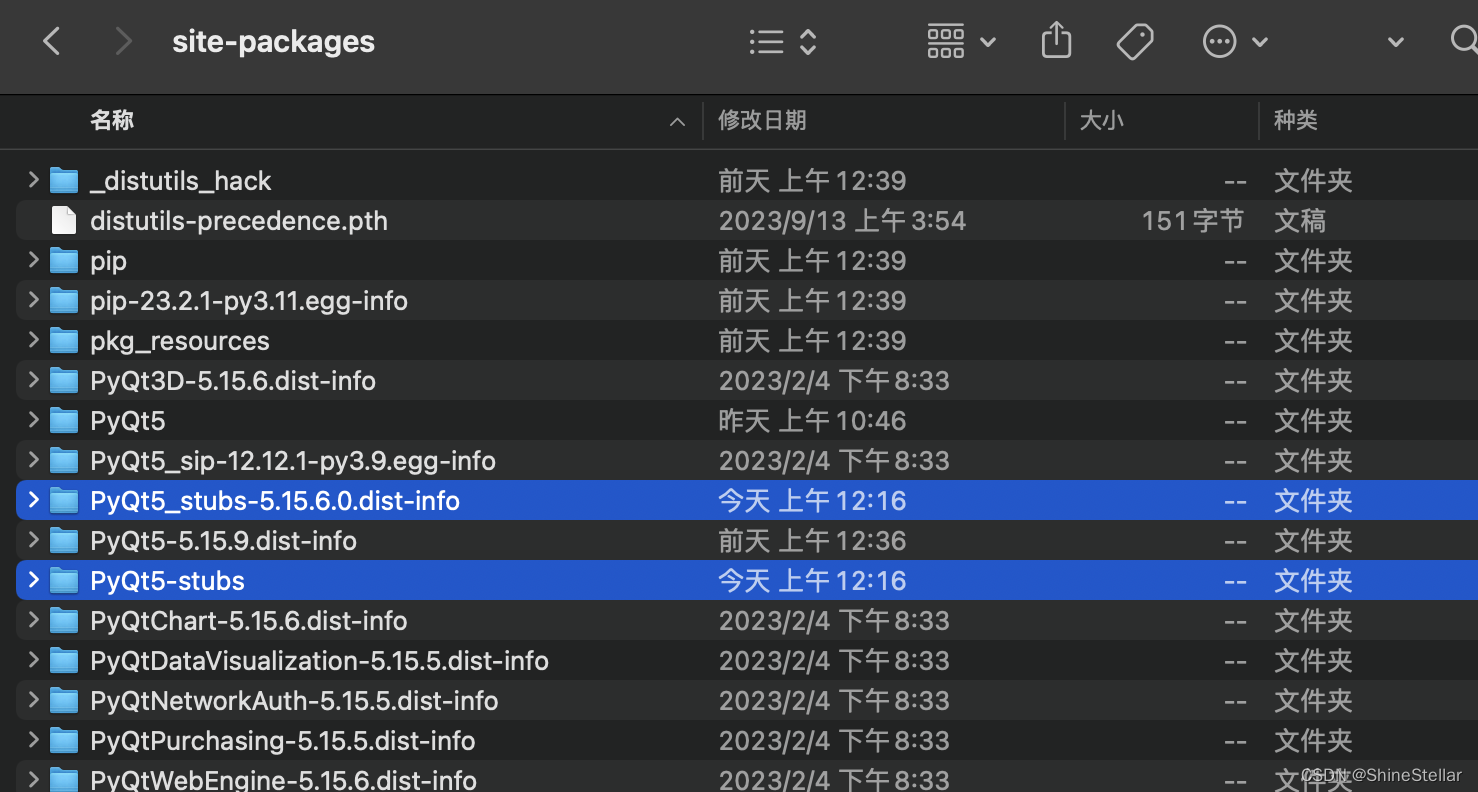The width and height of the screenshot is (1478, 792).
Task: Expand the PyQt5_stubs-5.15.6.0.dist-info folder
Action: 33,500
